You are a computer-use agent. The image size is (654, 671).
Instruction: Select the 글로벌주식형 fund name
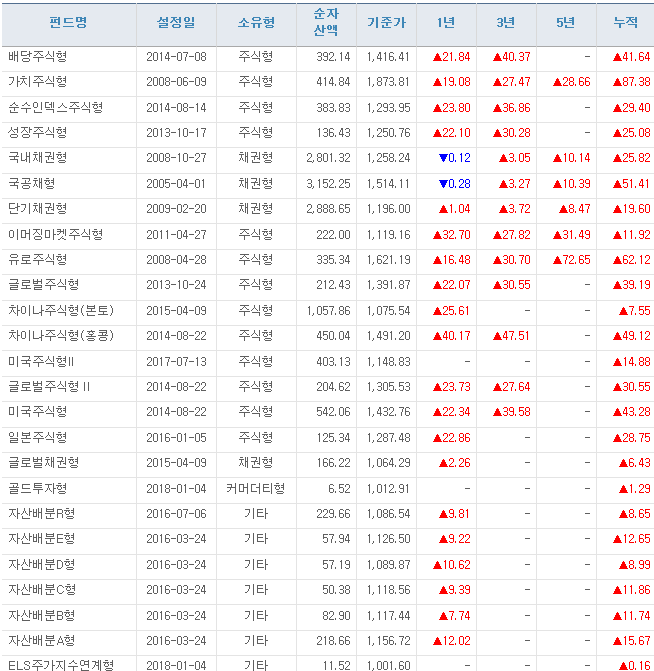click(x=44, y=285)
